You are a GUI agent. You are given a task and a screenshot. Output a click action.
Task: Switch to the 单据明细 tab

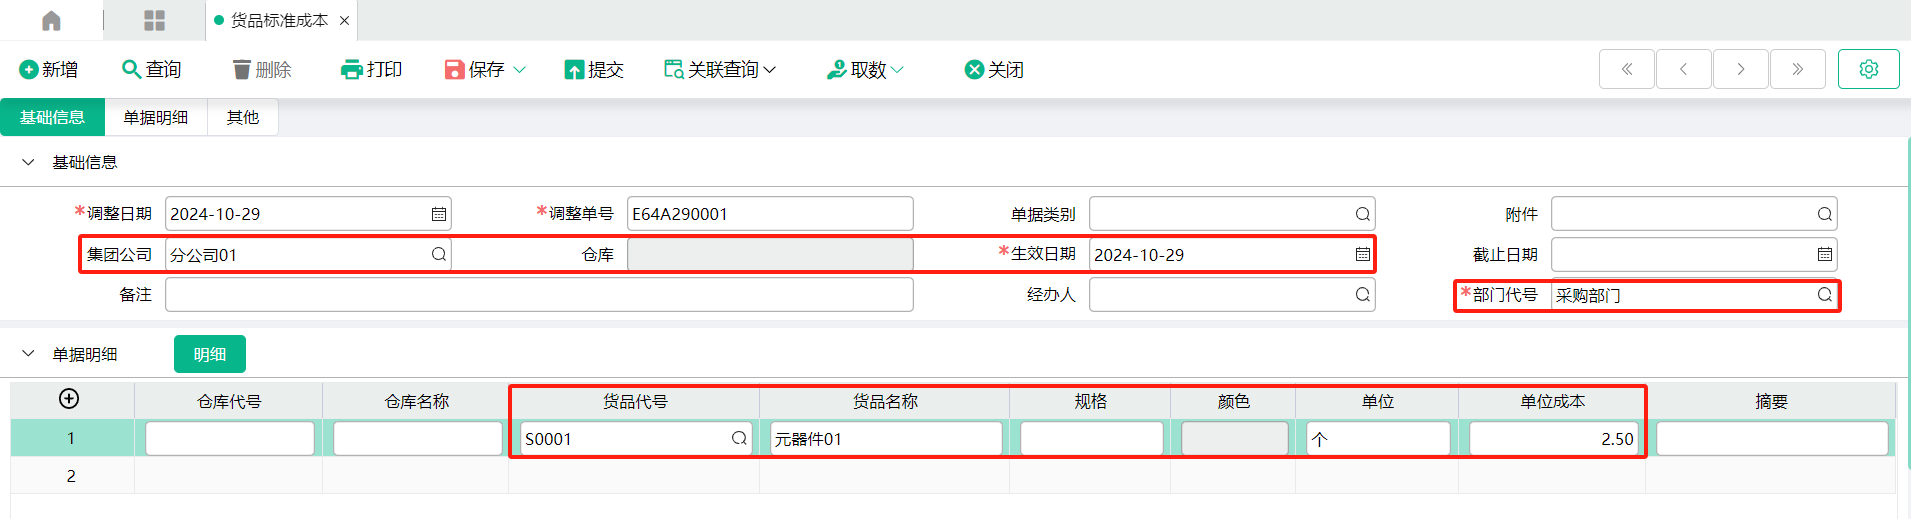pos(156,117)
